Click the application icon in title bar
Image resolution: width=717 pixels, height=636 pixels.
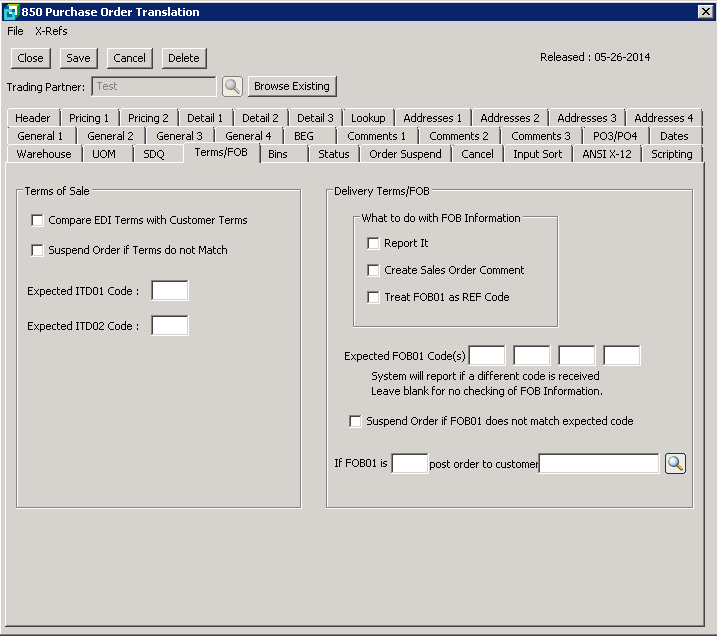click(10, 11)
